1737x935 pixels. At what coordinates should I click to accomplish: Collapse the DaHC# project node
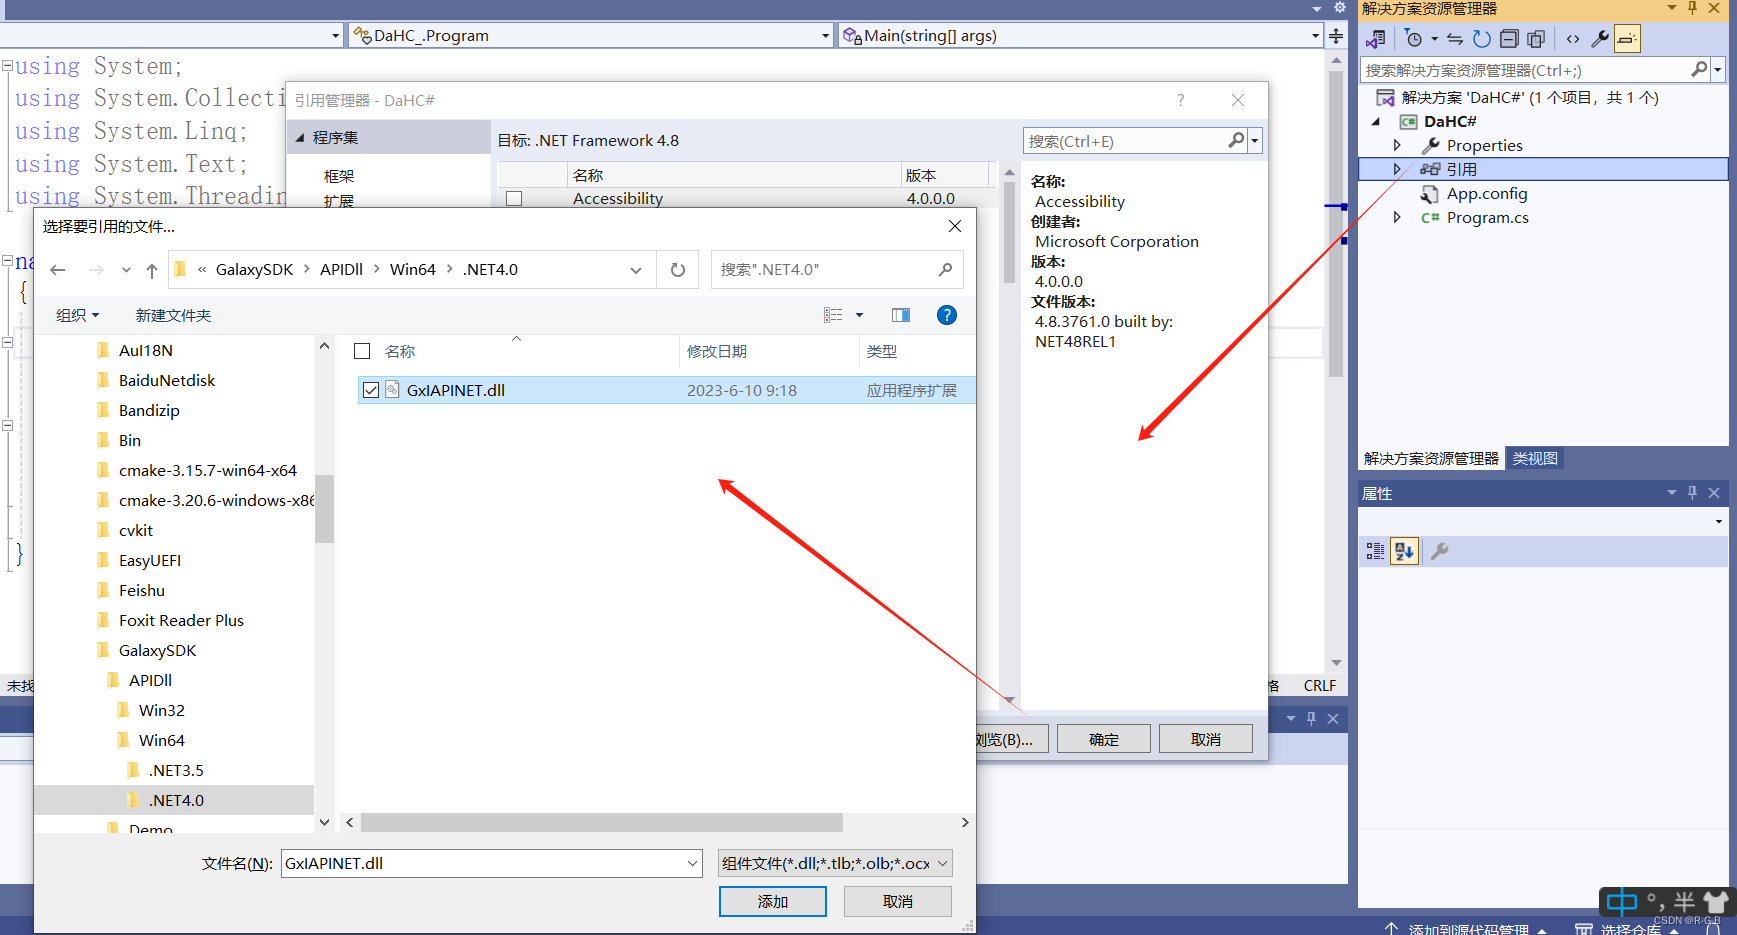1376,121
